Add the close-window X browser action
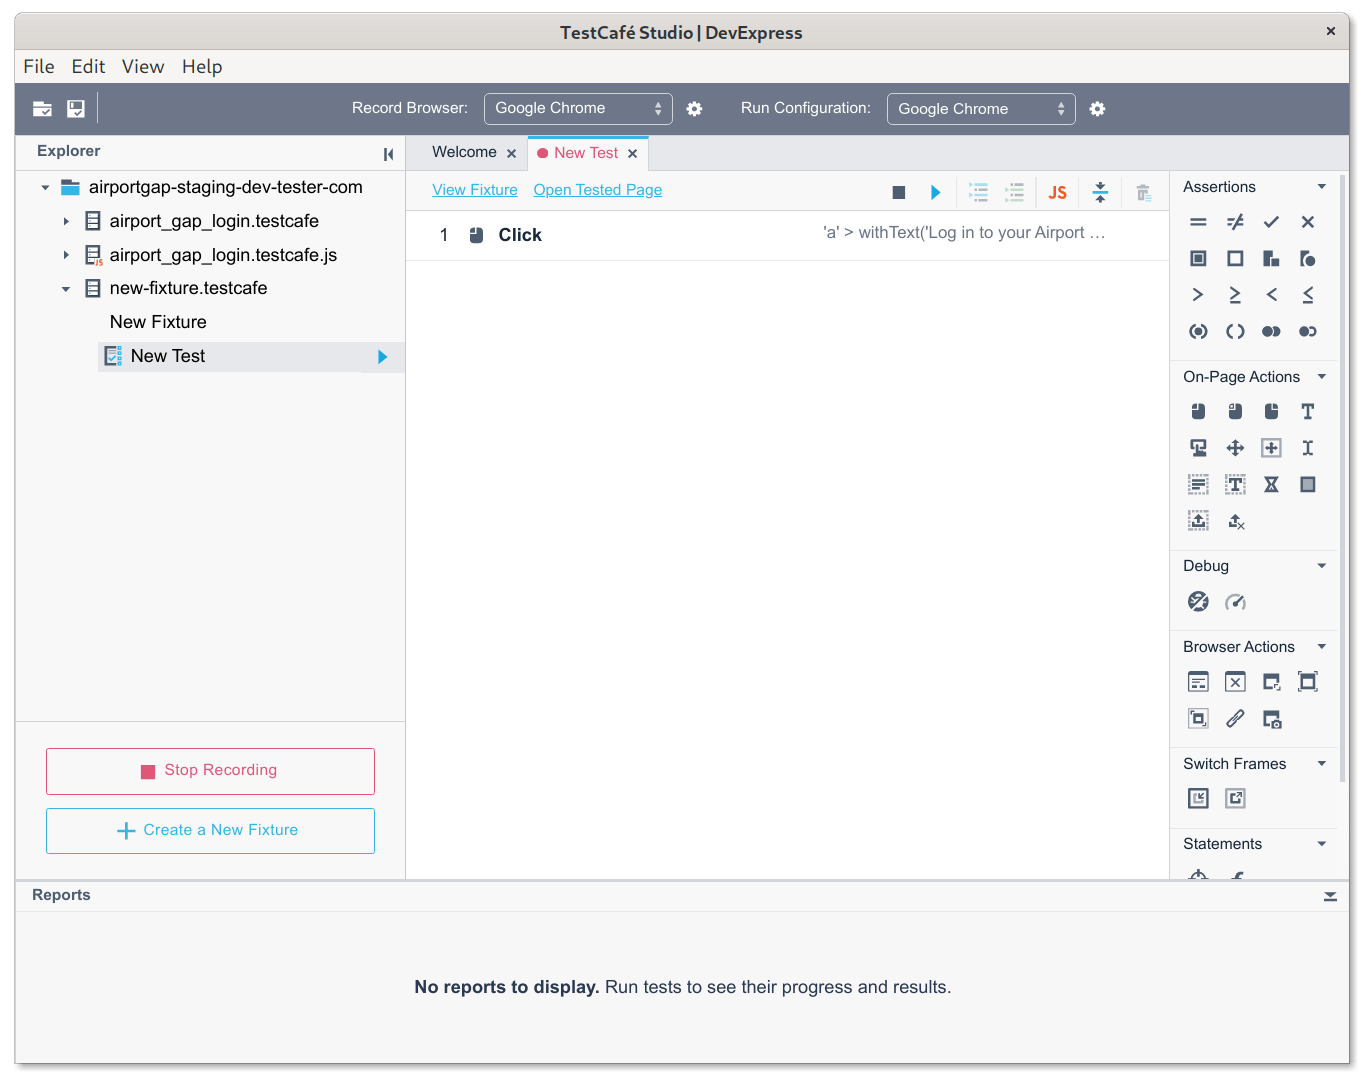The width and height of the screenshot is (1368, 1082). click(1235, 682)
